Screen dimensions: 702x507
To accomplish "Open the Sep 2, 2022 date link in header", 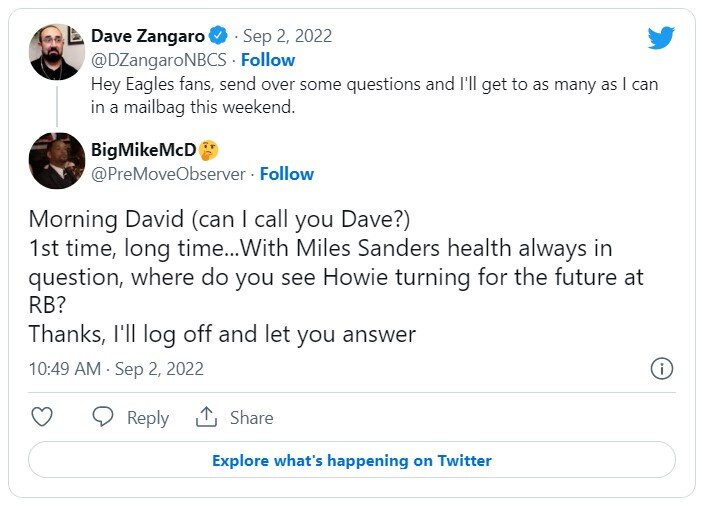I will tap(288, 36).
